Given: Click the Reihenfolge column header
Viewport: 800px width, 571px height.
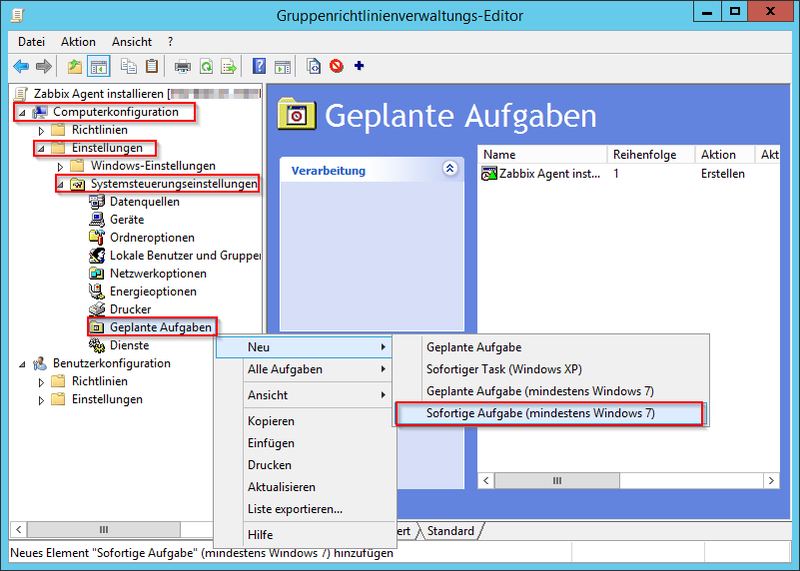Looking at the screenshot, I should 645,155.
